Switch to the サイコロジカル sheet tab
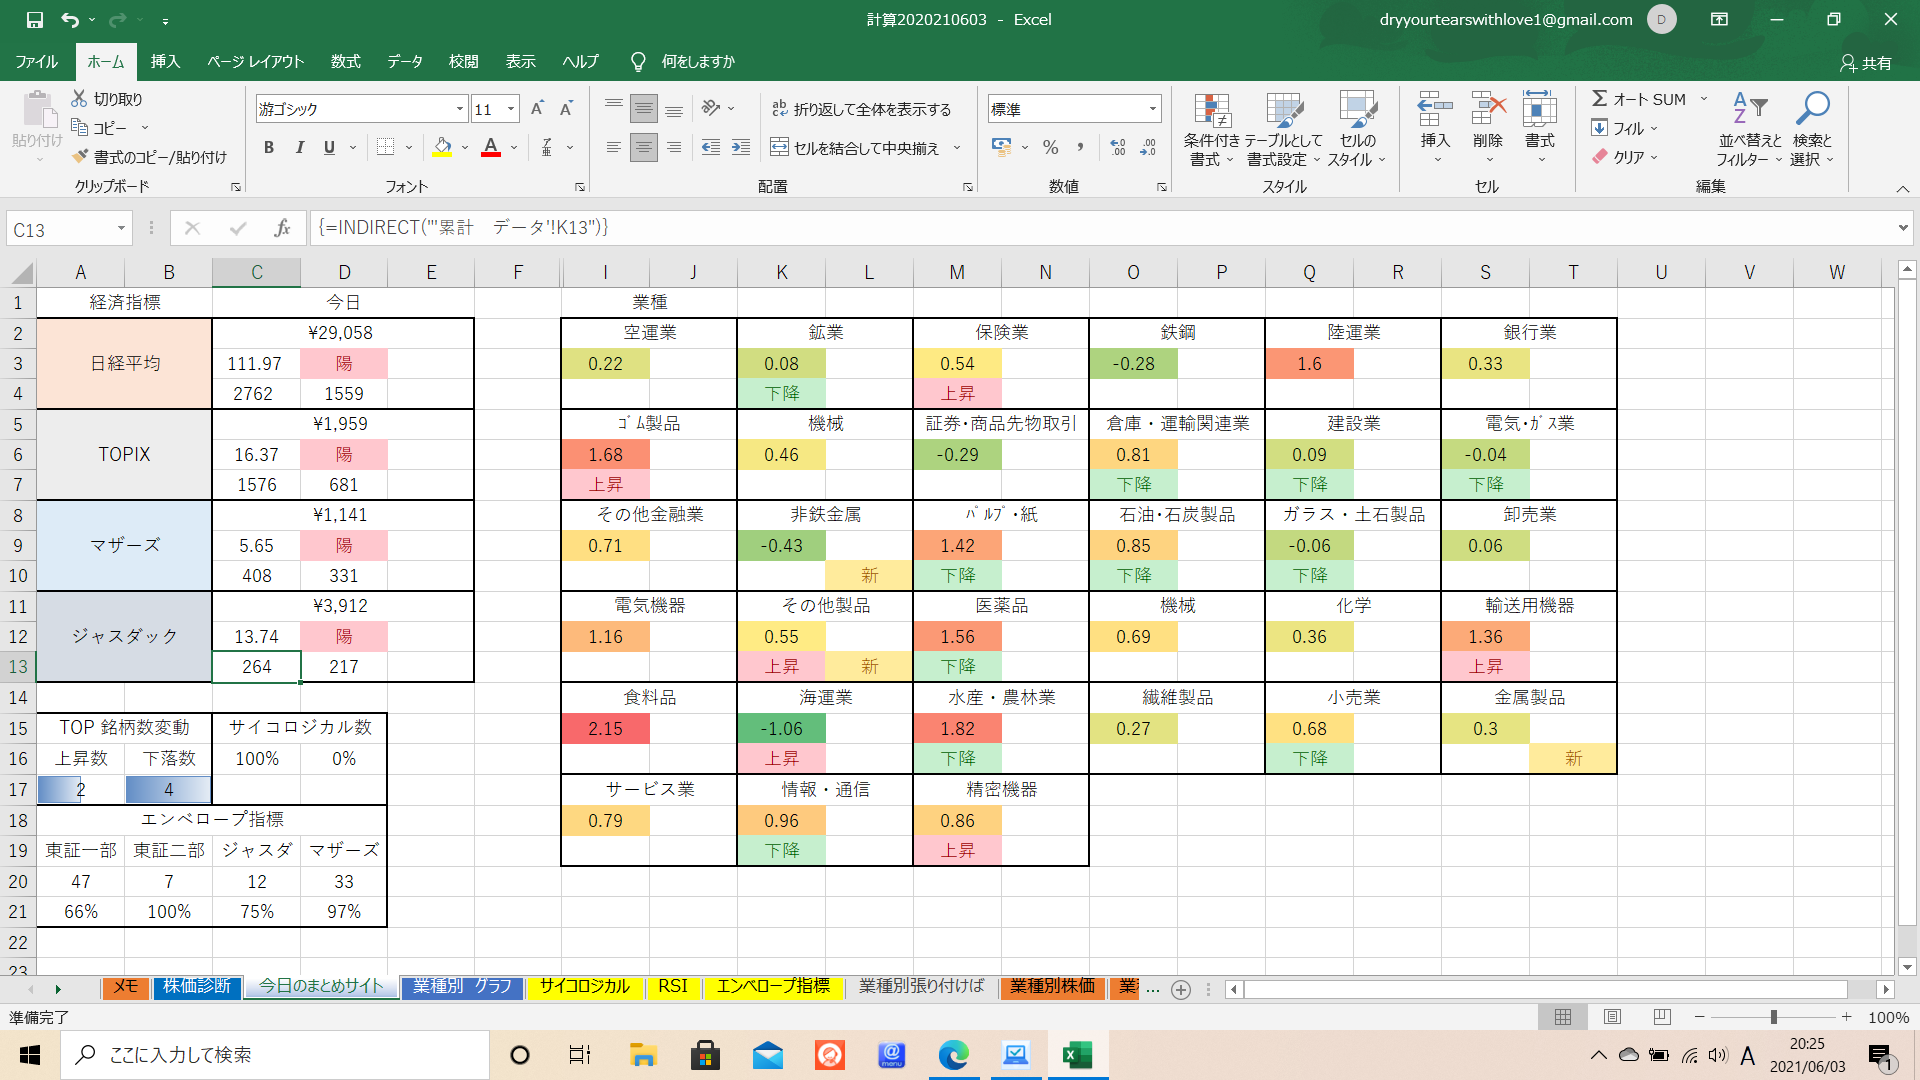Viewport: 1920px width, 1080px height. point(584,987)
